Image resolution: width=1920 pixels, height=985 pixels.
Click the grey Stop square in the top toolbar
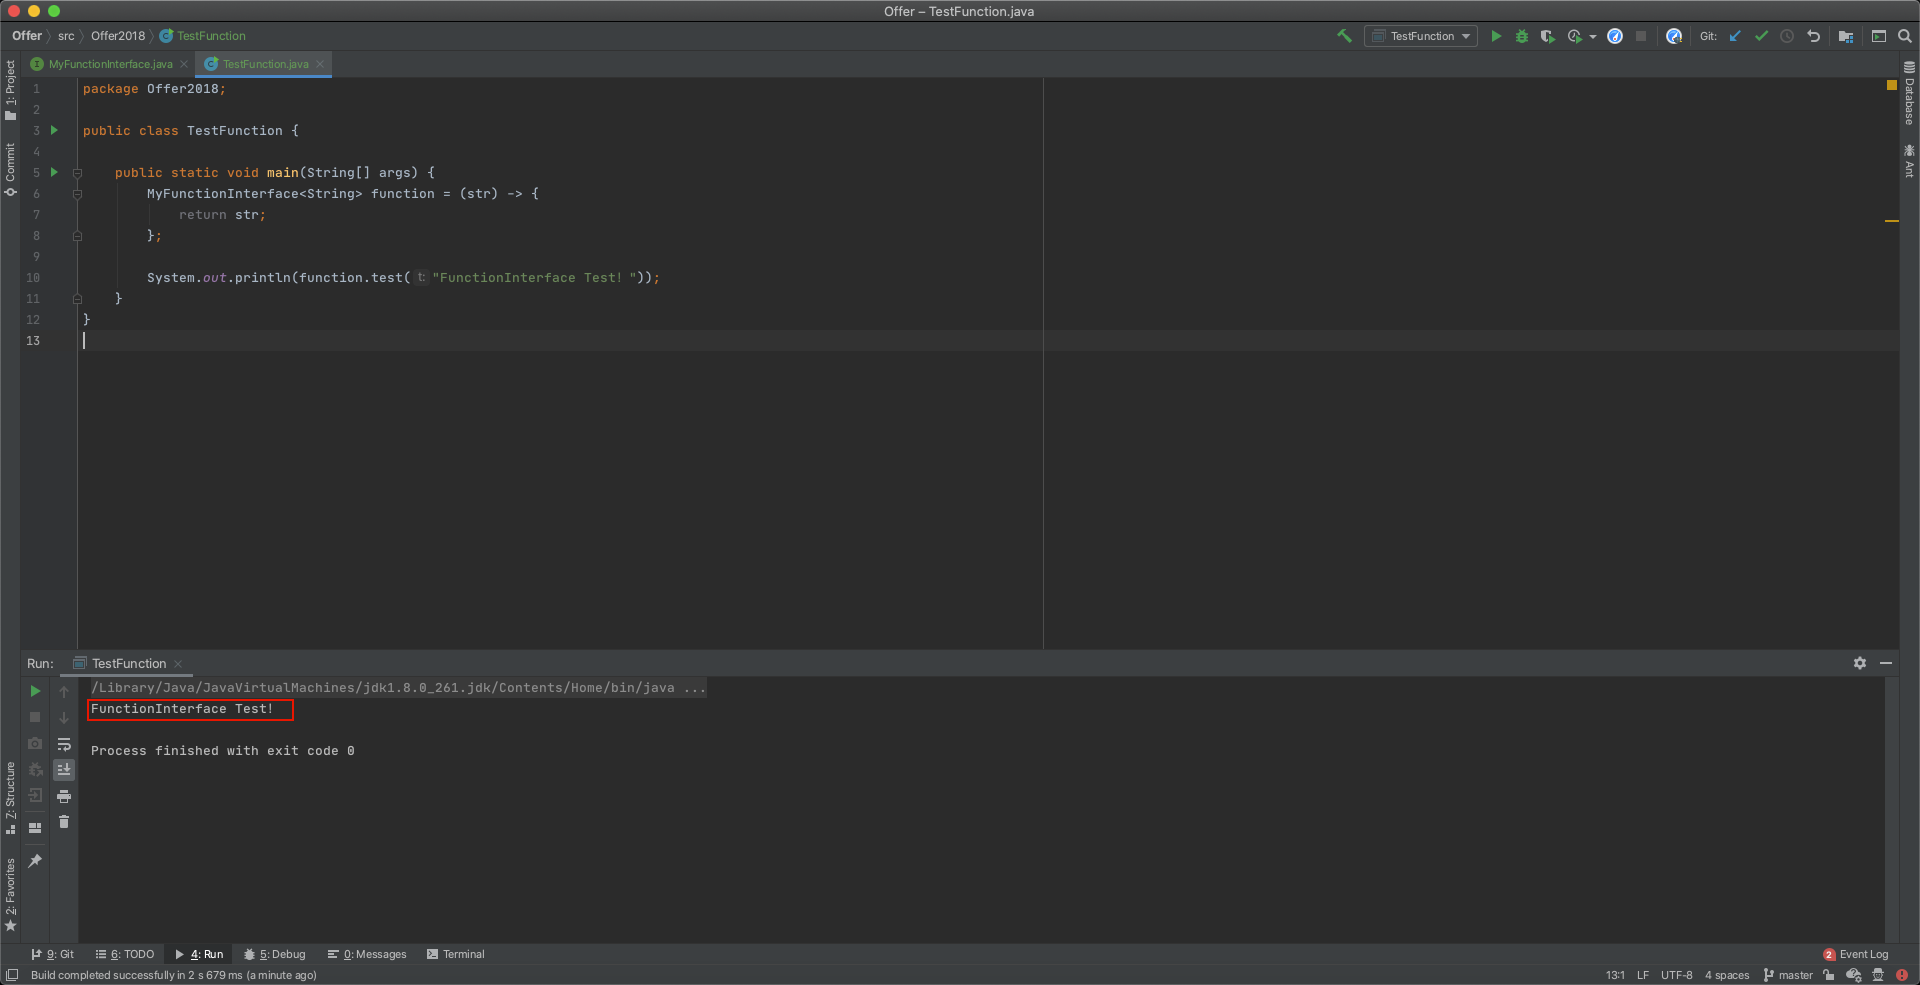click(x=1641, y=36)
